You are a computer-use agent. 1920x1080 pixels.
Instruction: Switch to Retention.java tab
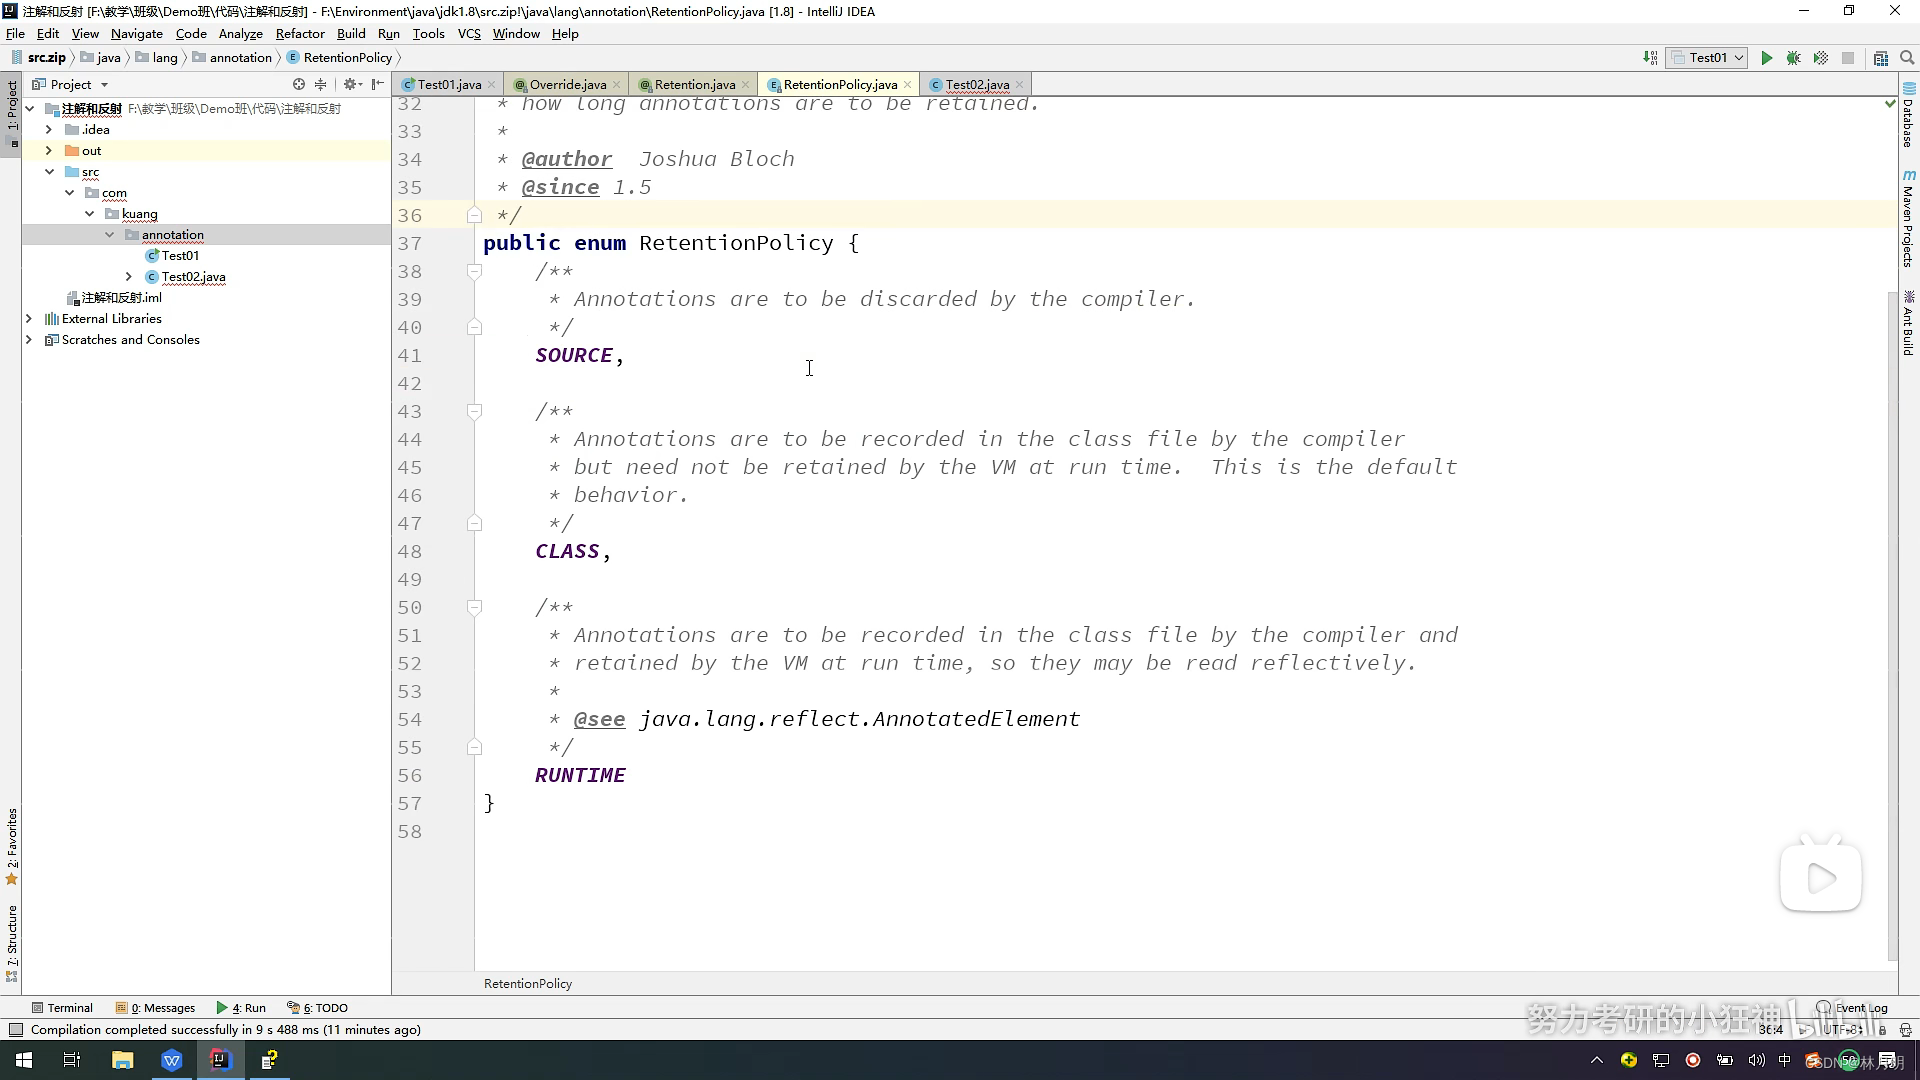[694, 85]
